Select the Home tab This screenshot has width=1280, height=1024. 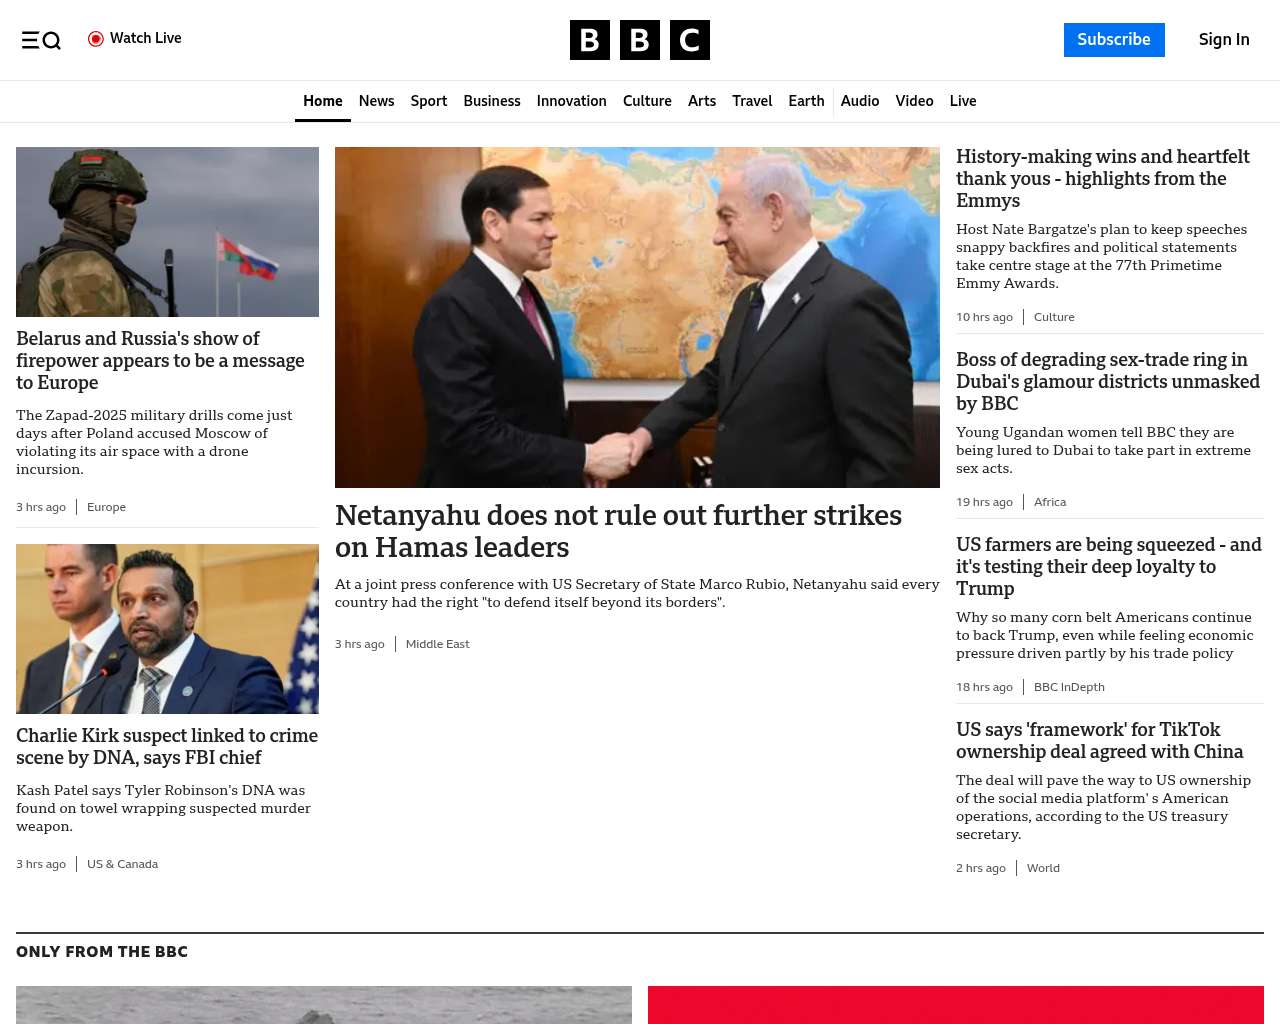coord(323,101)
